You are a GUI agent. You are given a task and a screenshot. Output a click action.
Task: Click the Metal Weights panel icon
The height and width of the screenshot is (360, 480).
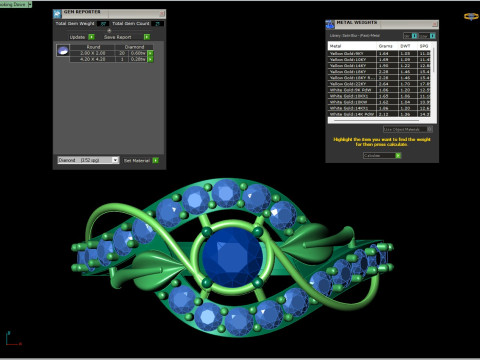click(x=330, y=24)
